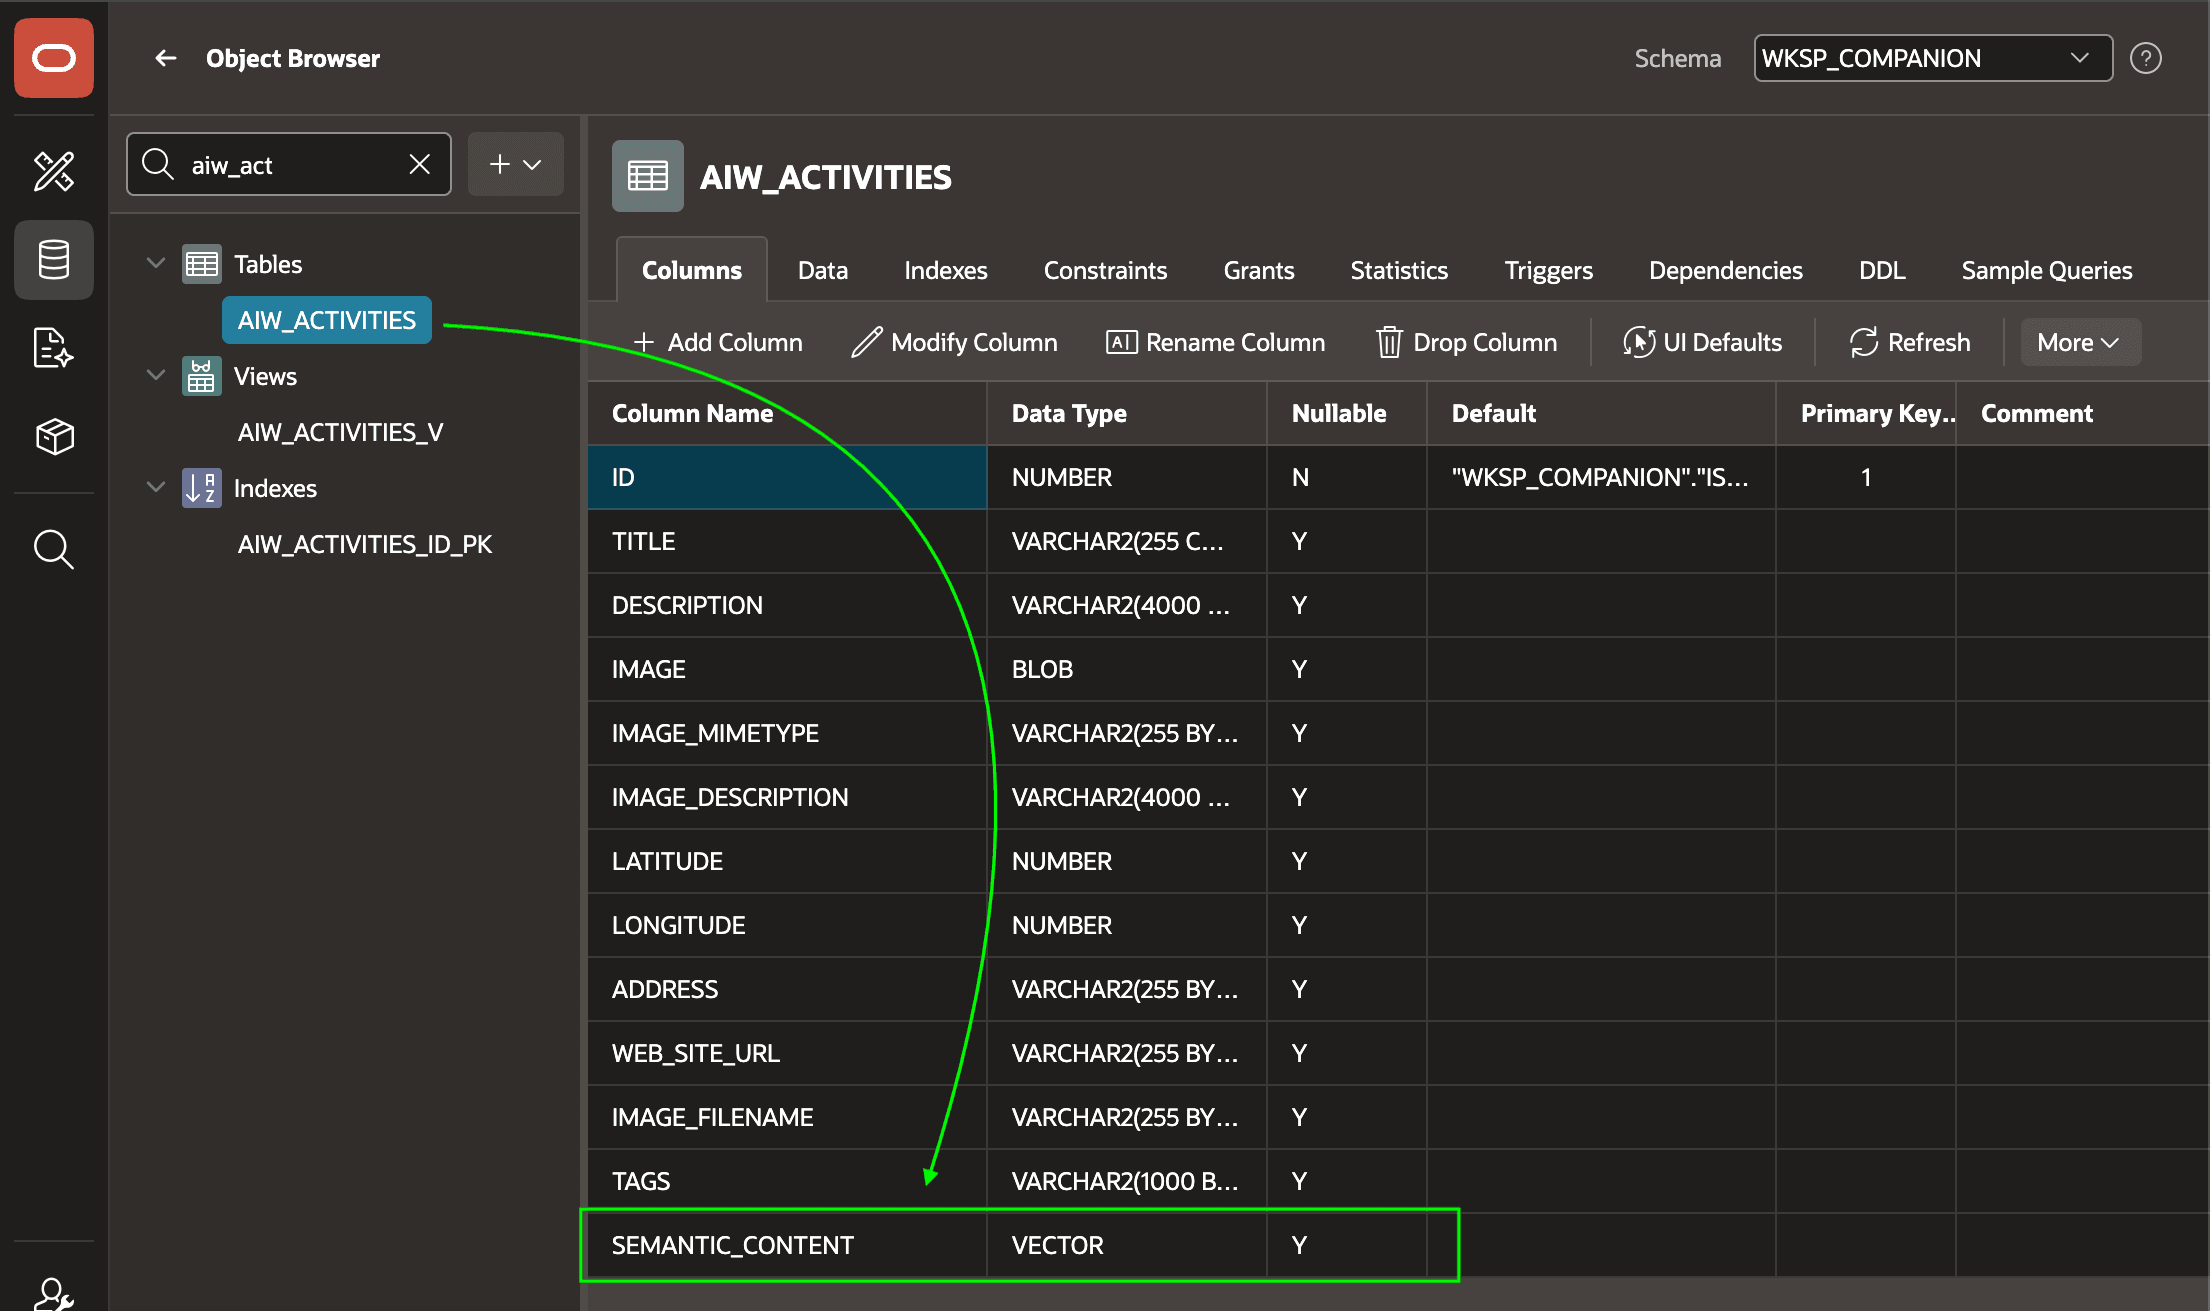
Task: Switch to the Columns tab
Action: (692, 270)
